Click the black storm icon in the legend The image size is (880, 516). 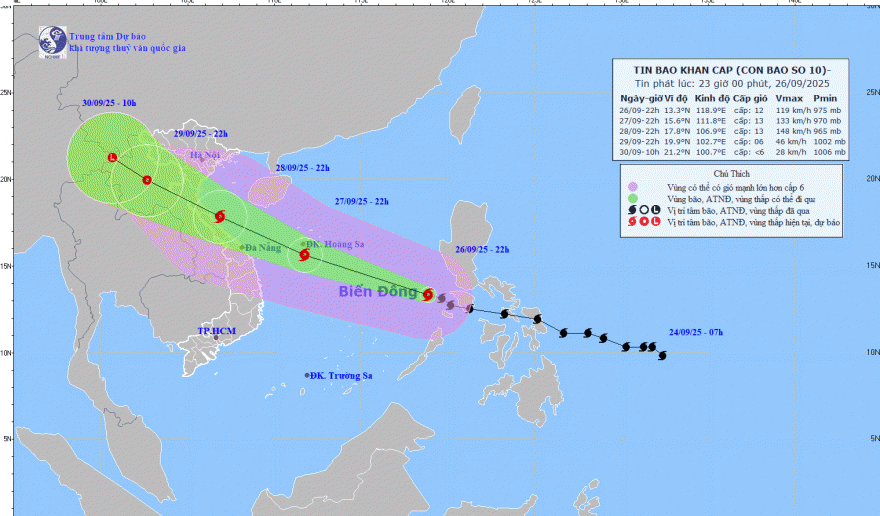[632, 210]
